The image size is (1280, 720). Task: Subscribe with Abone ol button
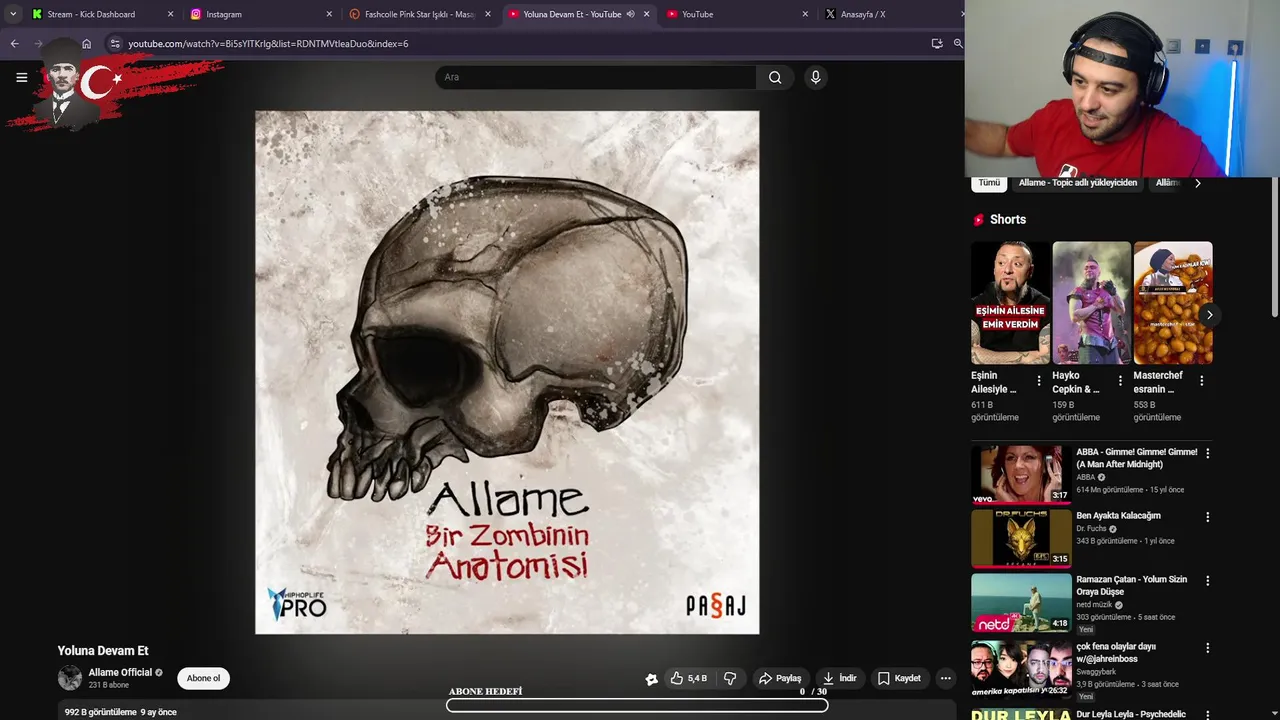(x=203, y=678)
